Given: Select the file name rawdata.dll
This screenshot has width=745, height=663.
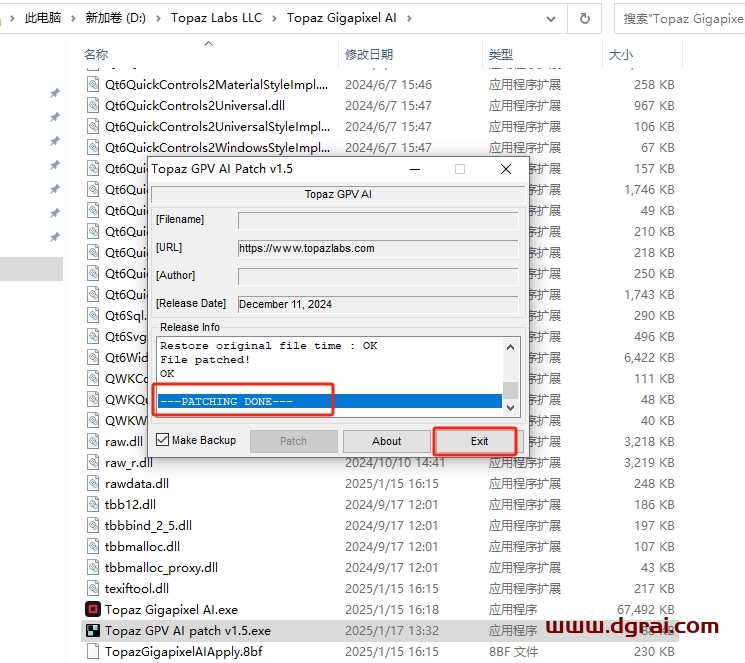Looking at the screenshot, I should pyautogui.click(x=137, y=483).
